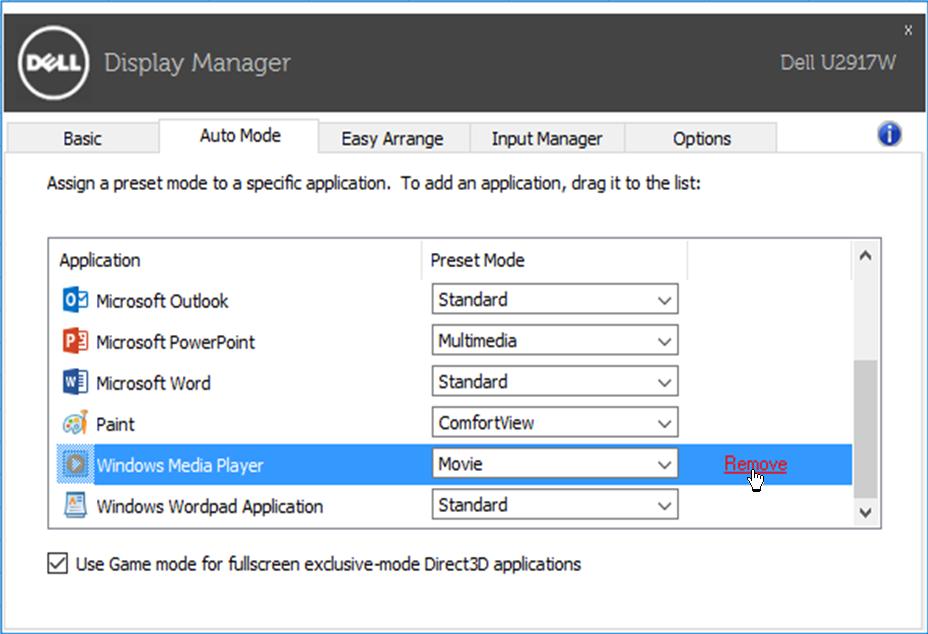928x634 pixels.
Task: Click the Remove link for Windows Media Player
Action: [x=755, y=464]
